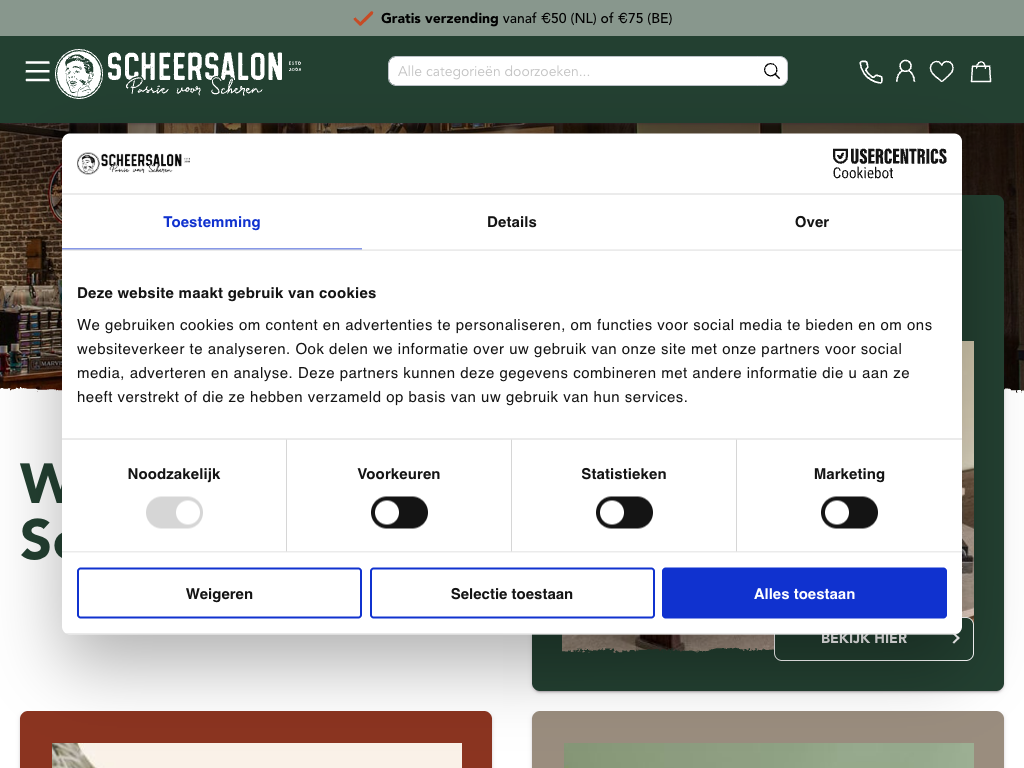1024x768 pixels.
Task: View wishlist via heart icon
Action: [942, 72]
